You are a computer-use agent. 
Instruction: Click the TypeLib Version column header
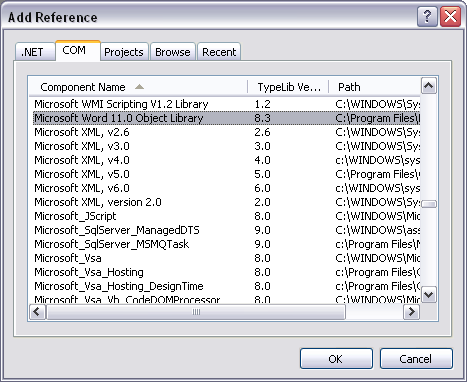(288, 87)
